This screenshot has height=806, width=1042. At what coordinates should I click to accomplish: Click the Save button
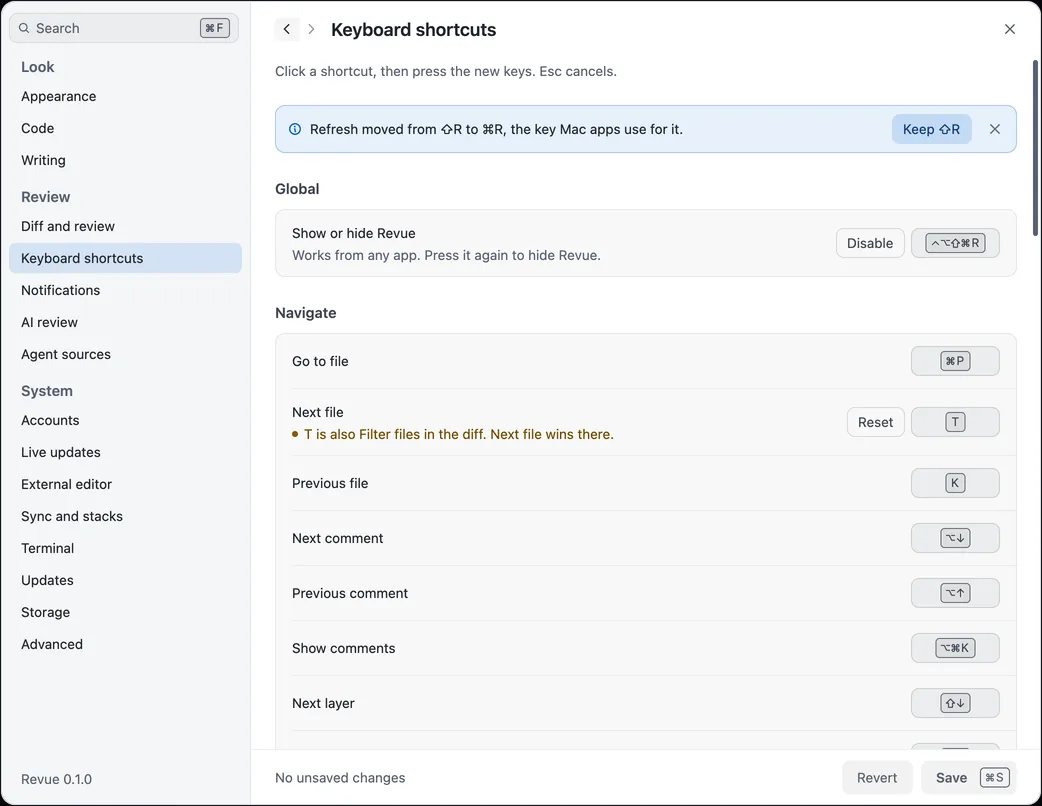pyautogui.click(x=969, y=777)
